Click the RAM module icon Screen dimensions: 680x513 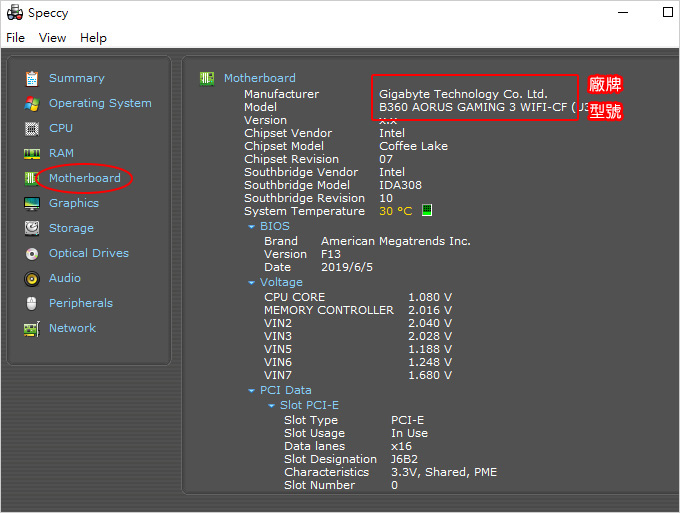[x=32, y=154]
